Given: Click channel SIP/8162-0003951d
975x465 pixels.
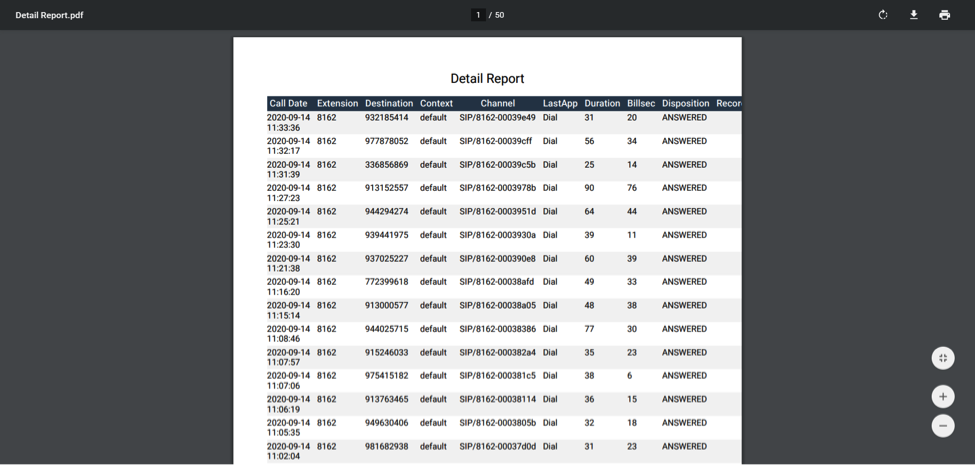Looking at the screenshot, I should tap(497, 211).
